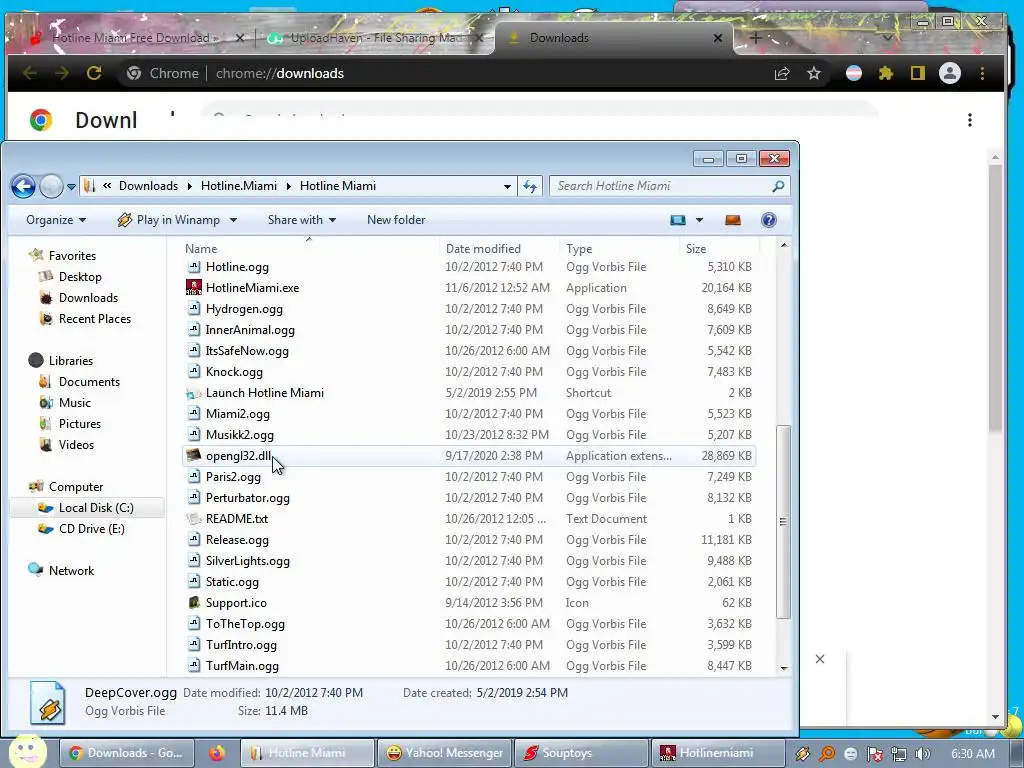Screen dimensions: 1024x768
Task: Select Computer in navigation pane
Action: click(76, 487)
